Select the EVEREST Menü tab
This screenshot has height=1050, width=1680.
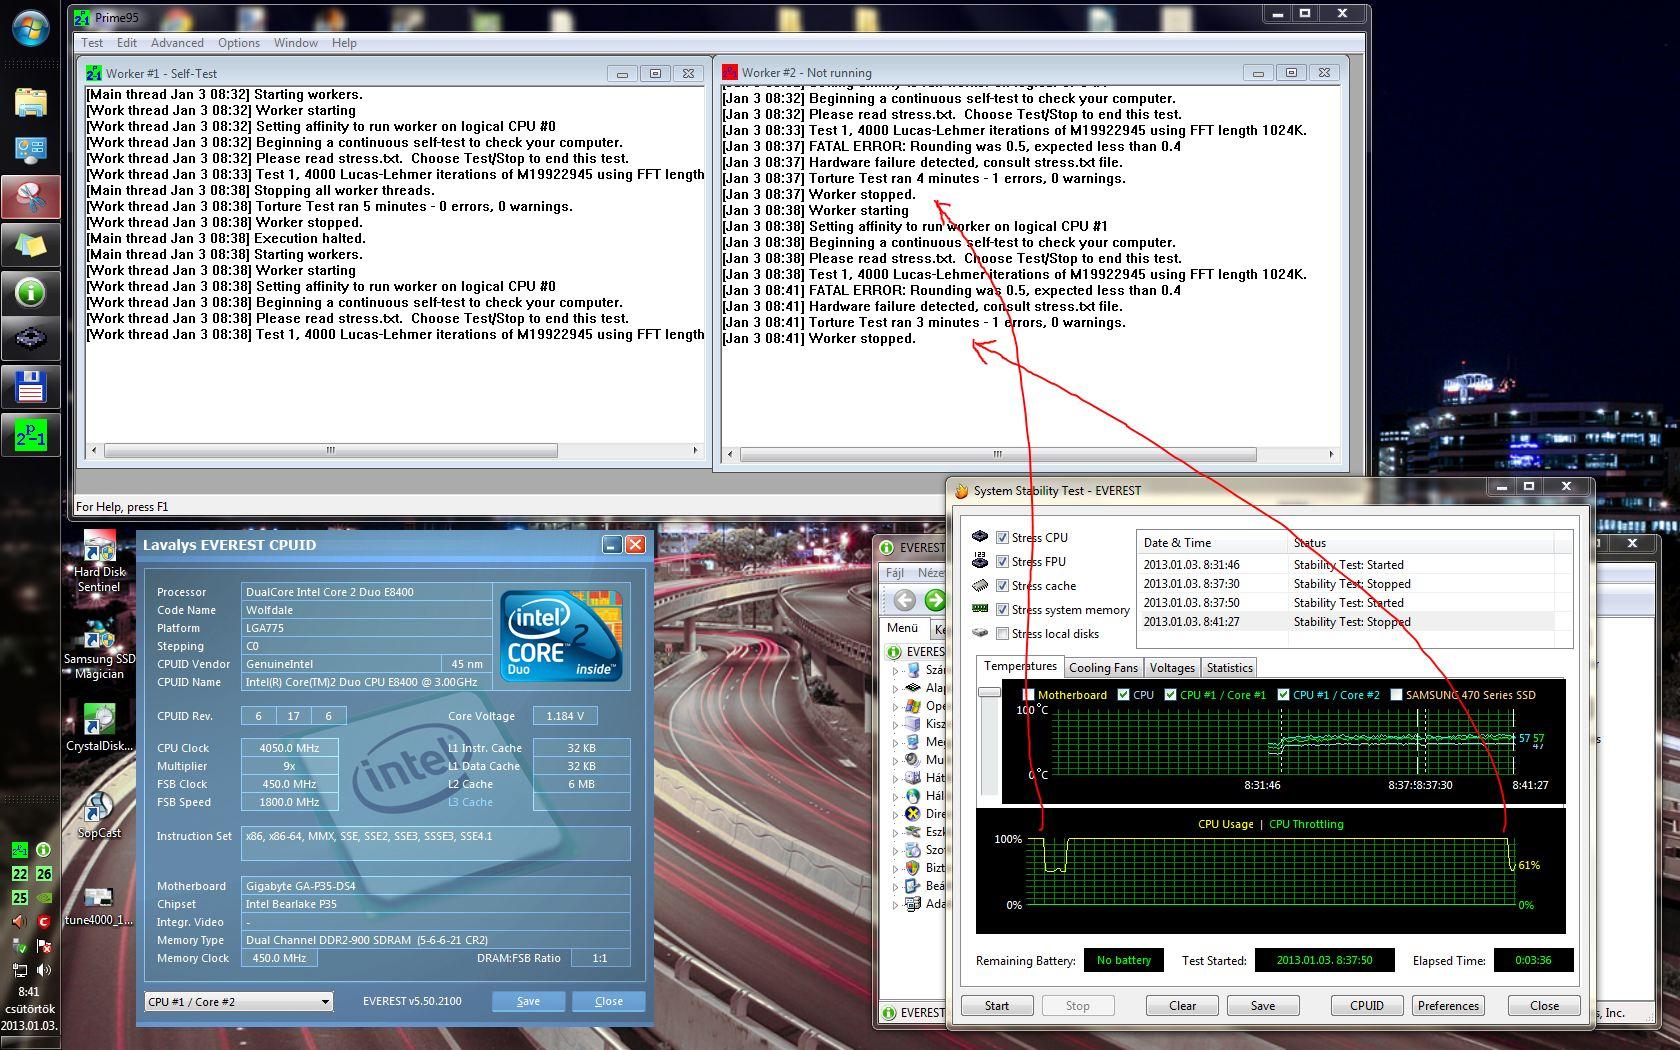(902, 628)
